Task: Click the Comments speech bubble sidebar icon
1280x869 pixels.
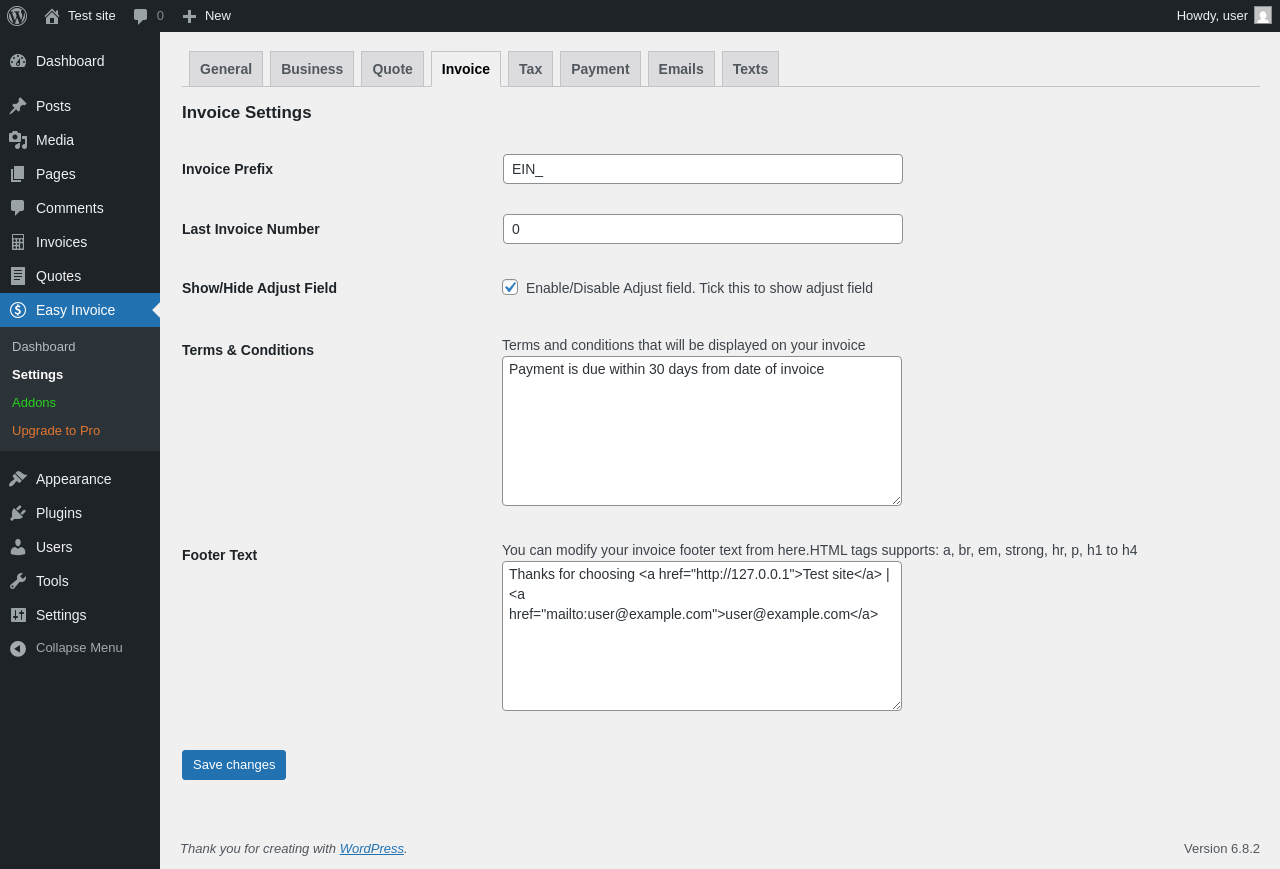Action: (18, 208)
